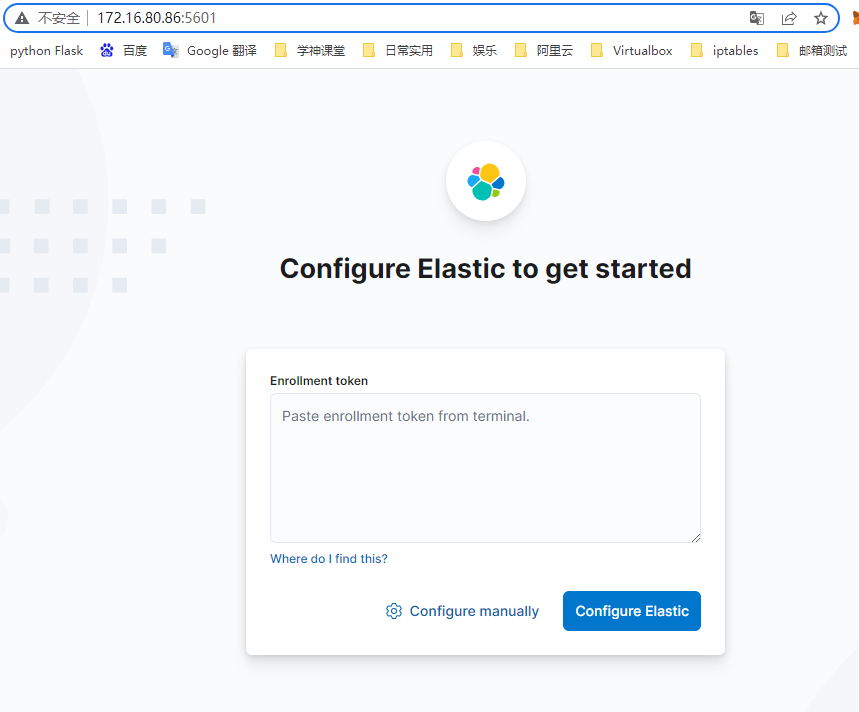Click the Configure Elastic button
859x712 pixels.
pyautogui.click(x=632, y=611)
